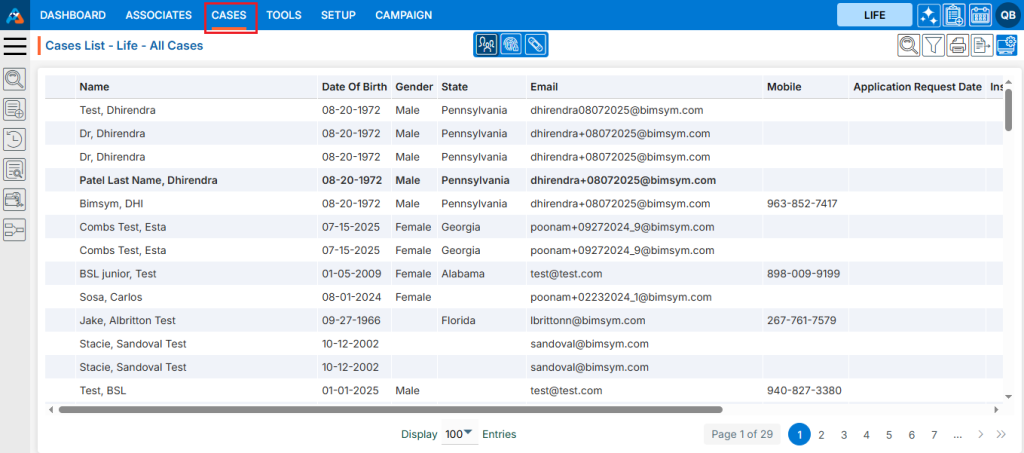Image resolution: width=1024 pixels, height=453 pixels.
Task: Open the recent history clock icon
Action: click(x=15, y=139)
